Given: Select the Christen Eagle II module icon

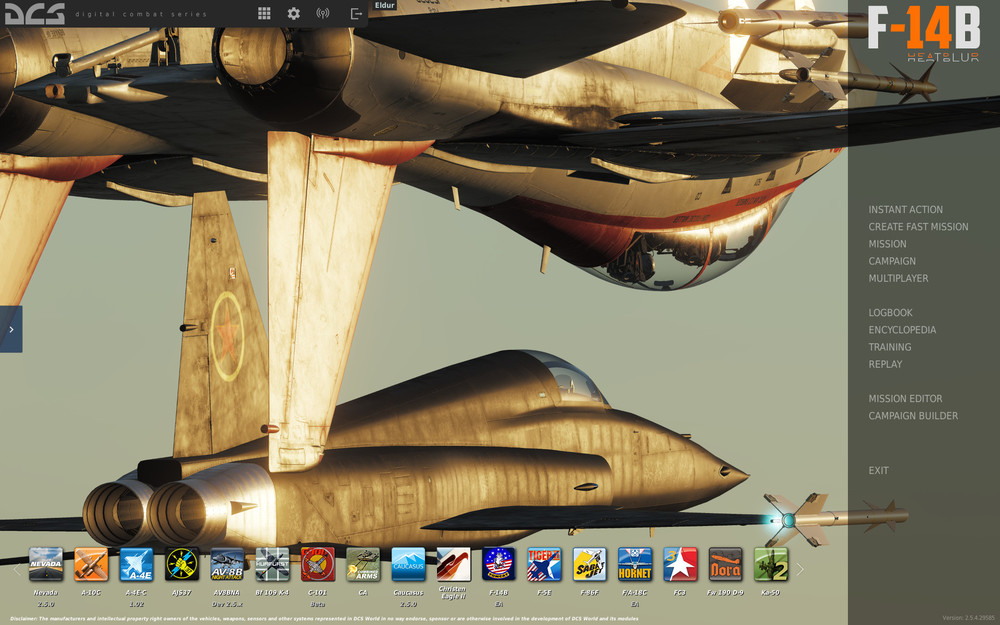Looking at the screenshot, I should pos(453,564).
